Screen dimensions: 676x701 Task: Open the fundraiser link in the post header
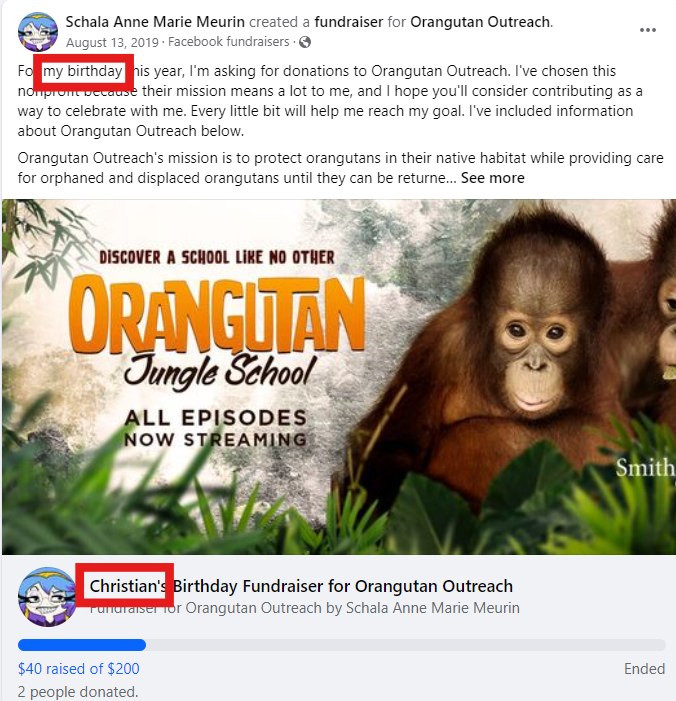point(349,21)
